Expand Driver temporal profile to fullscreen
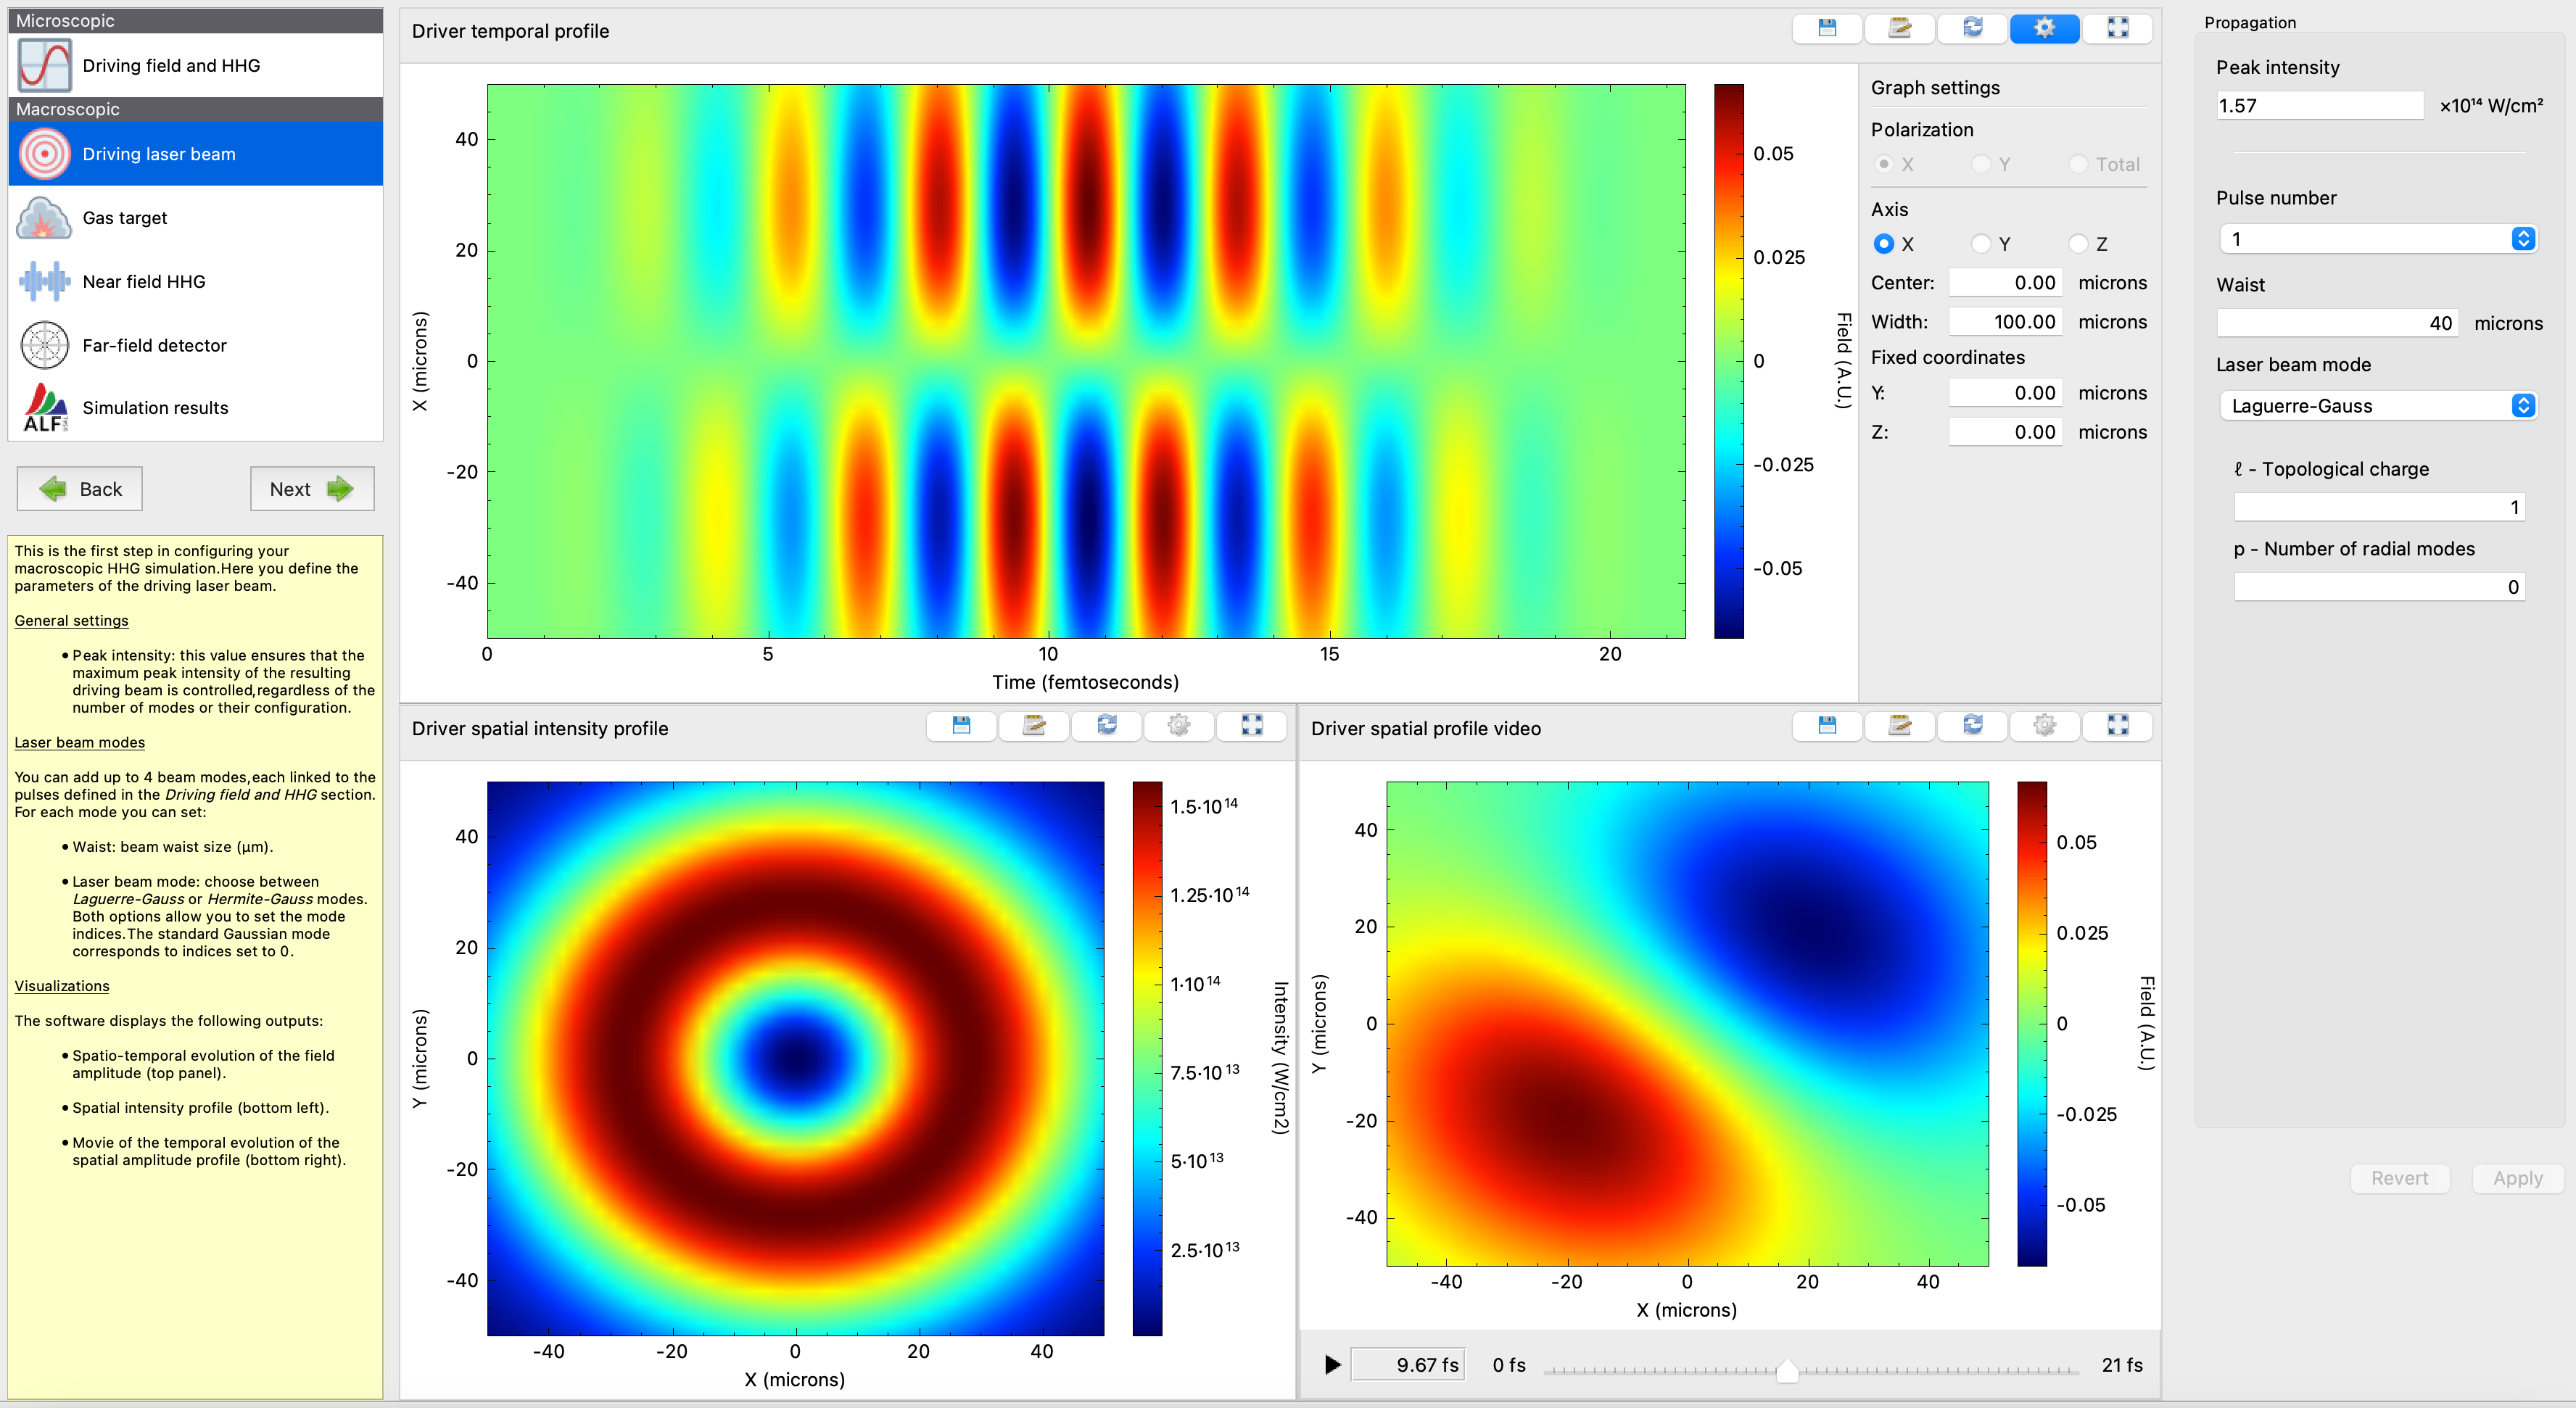 (2118, 28)
